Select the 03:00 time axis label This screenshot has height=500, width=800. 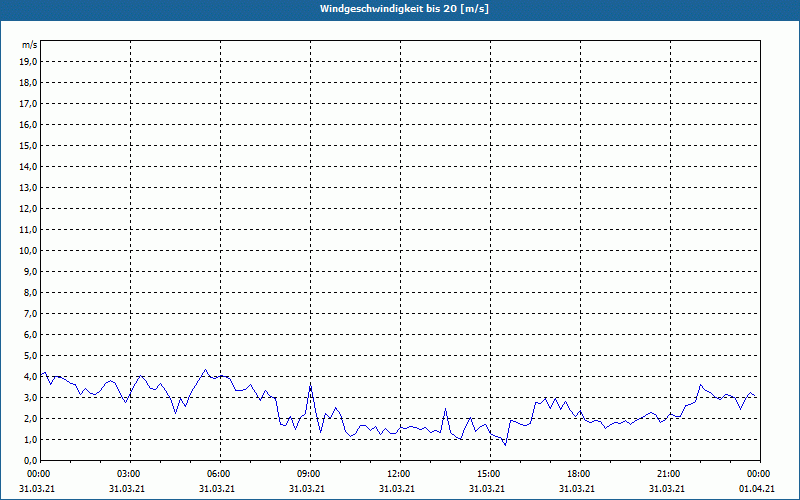coord(129,473)
